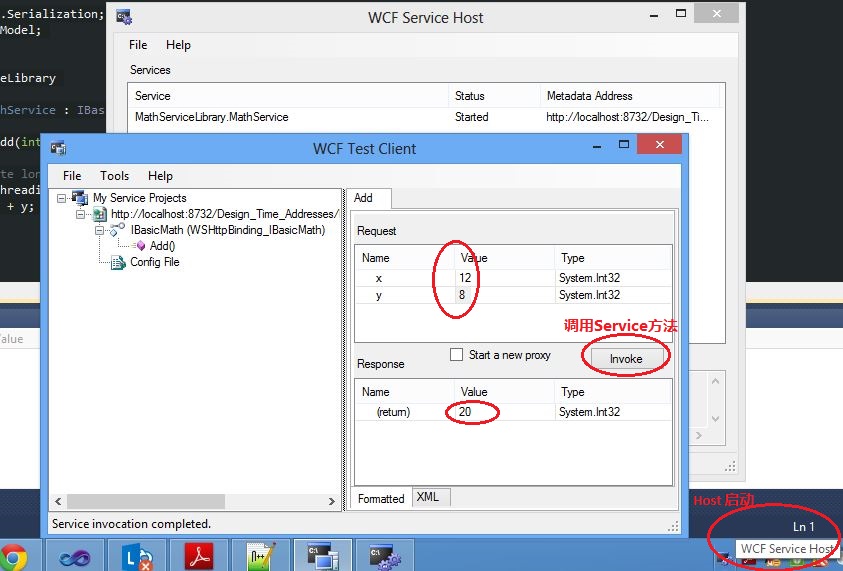The height and width of the screenshot is (571, 843).
Task: Open Adobe Reader from the taskbar
Action: (x=199, y=556)
